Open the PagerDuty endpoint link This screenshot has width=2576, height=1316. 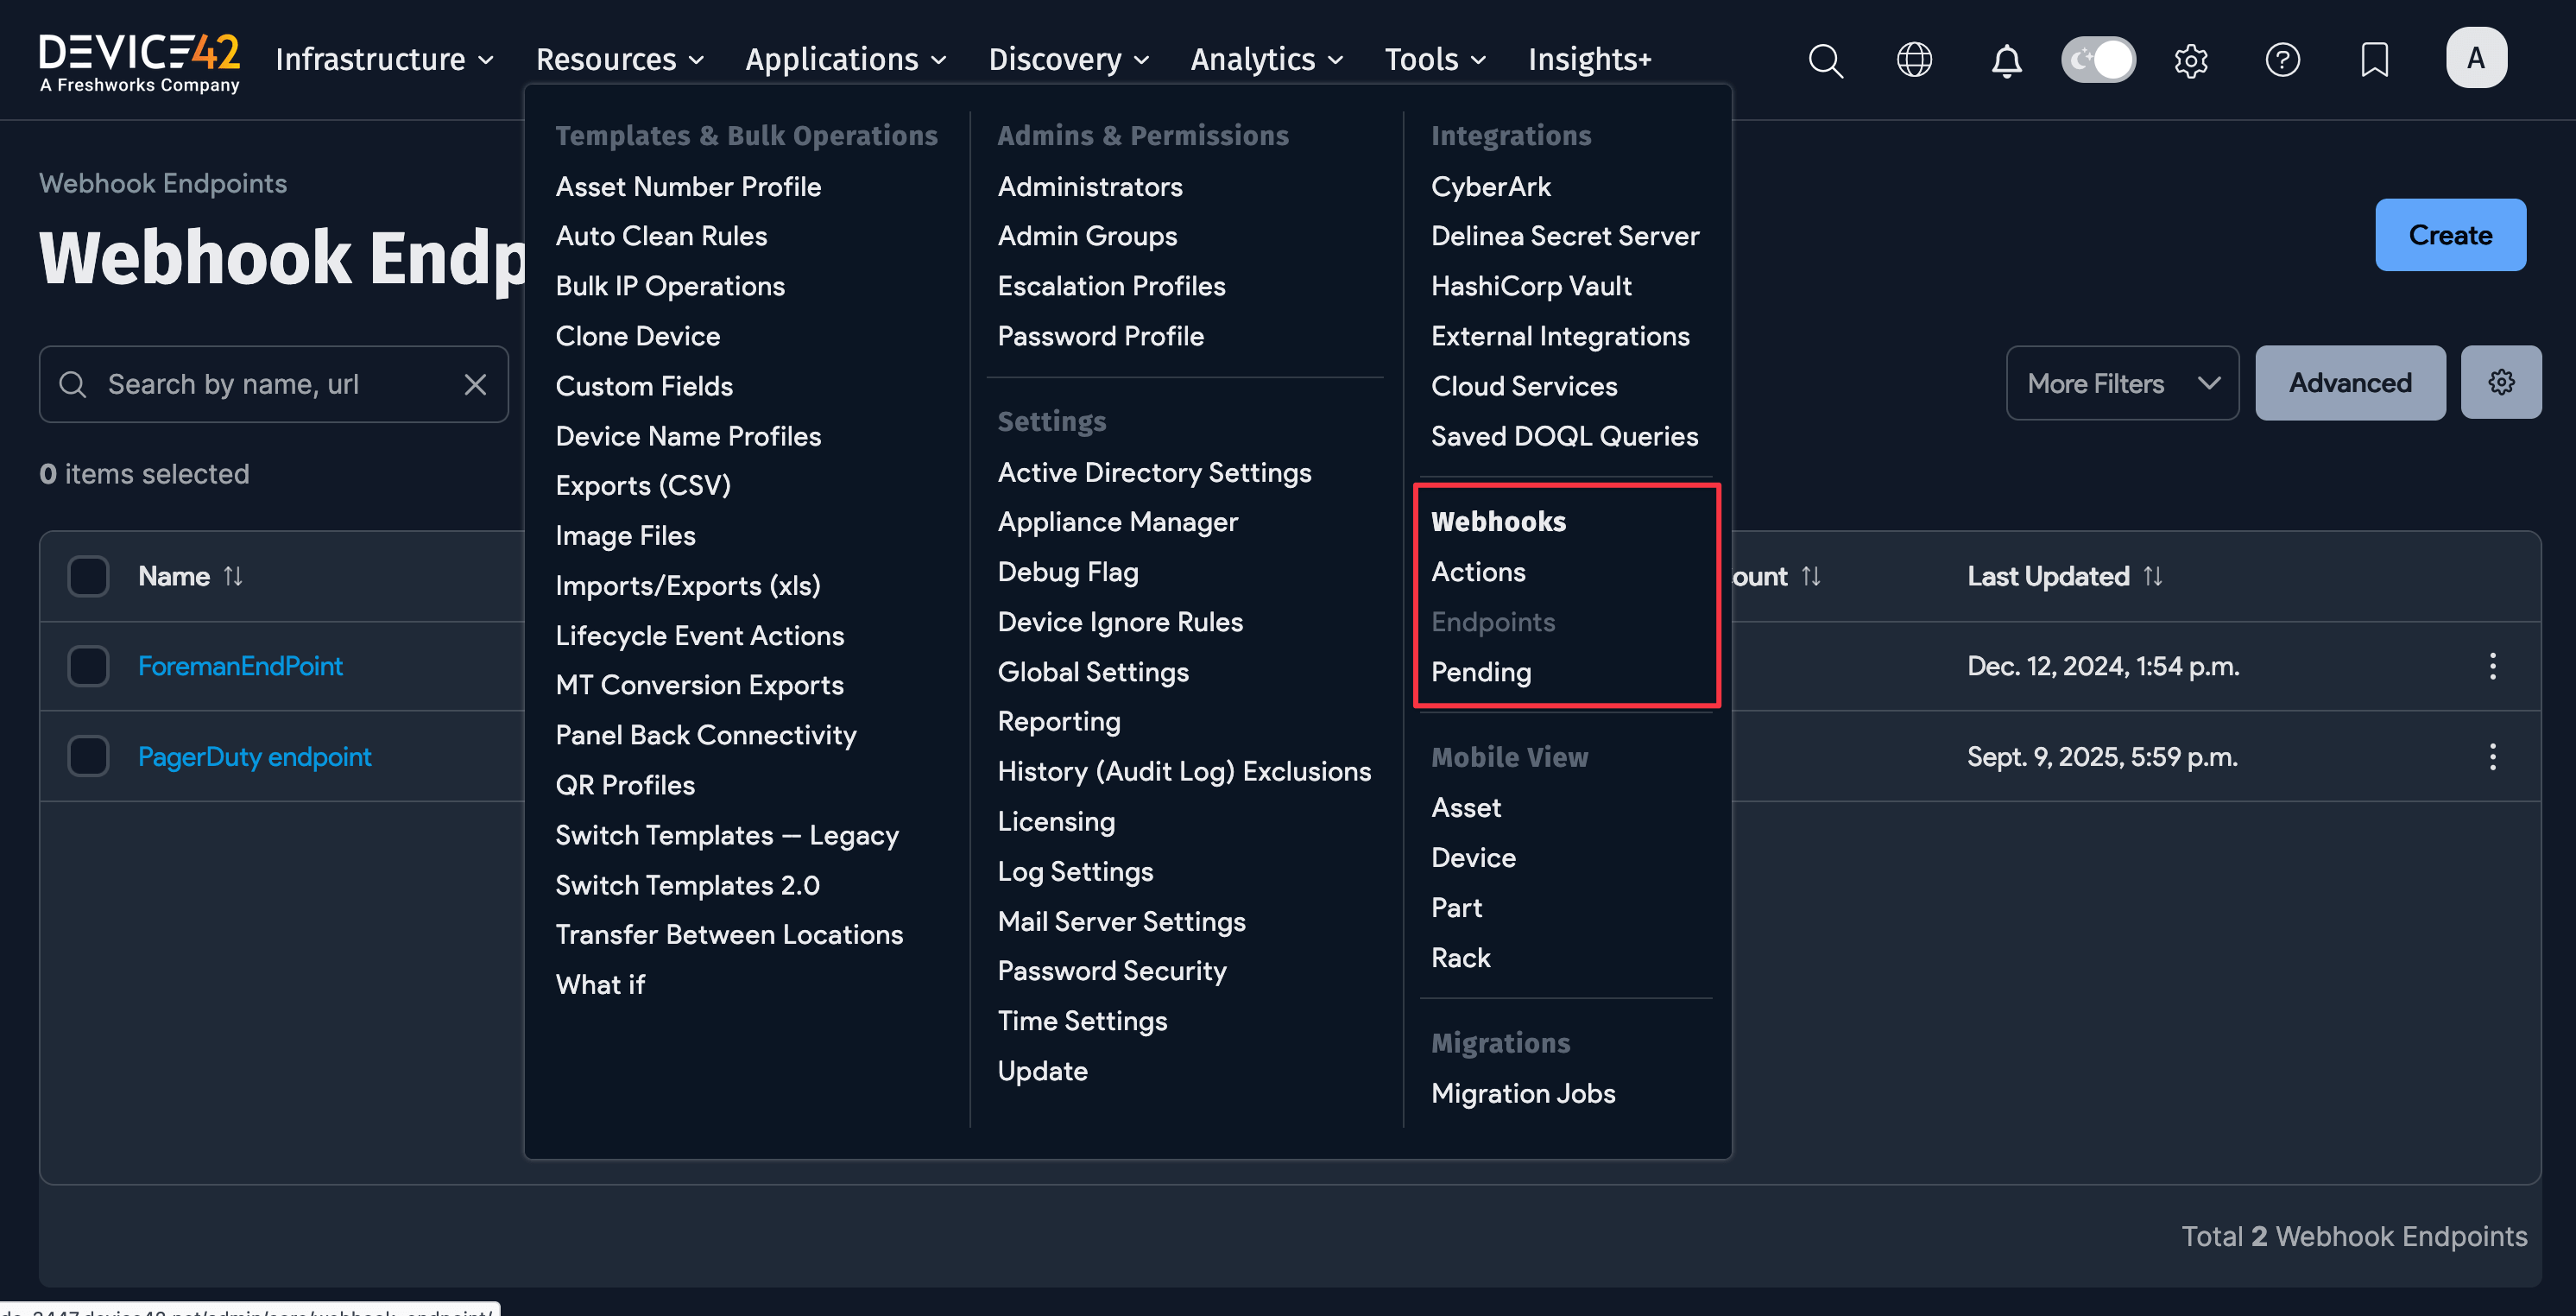[x=254, y=757]
